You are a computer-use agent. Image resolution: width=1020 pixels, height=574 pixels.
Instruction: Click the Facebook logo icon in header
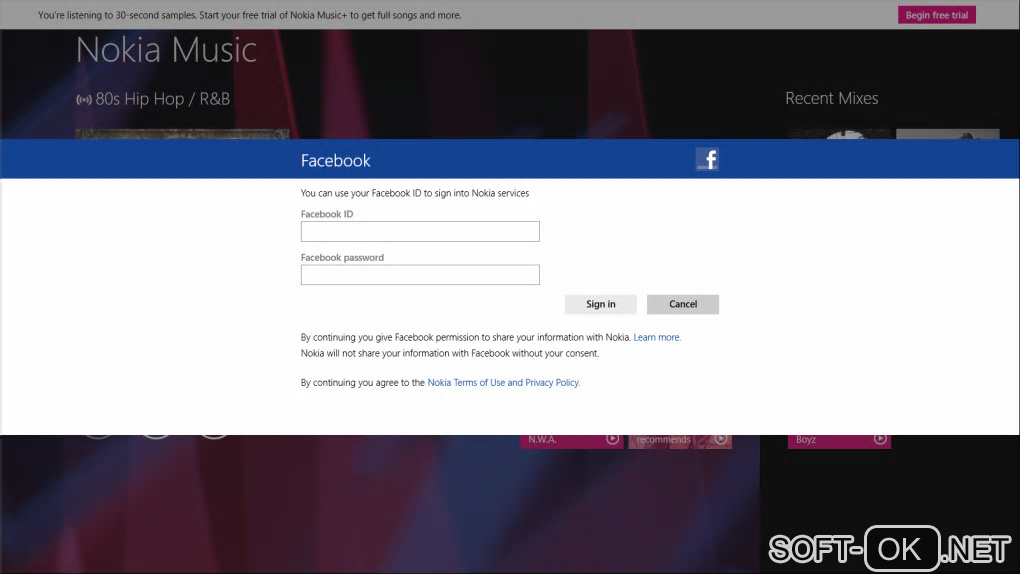tap(707, 159)
